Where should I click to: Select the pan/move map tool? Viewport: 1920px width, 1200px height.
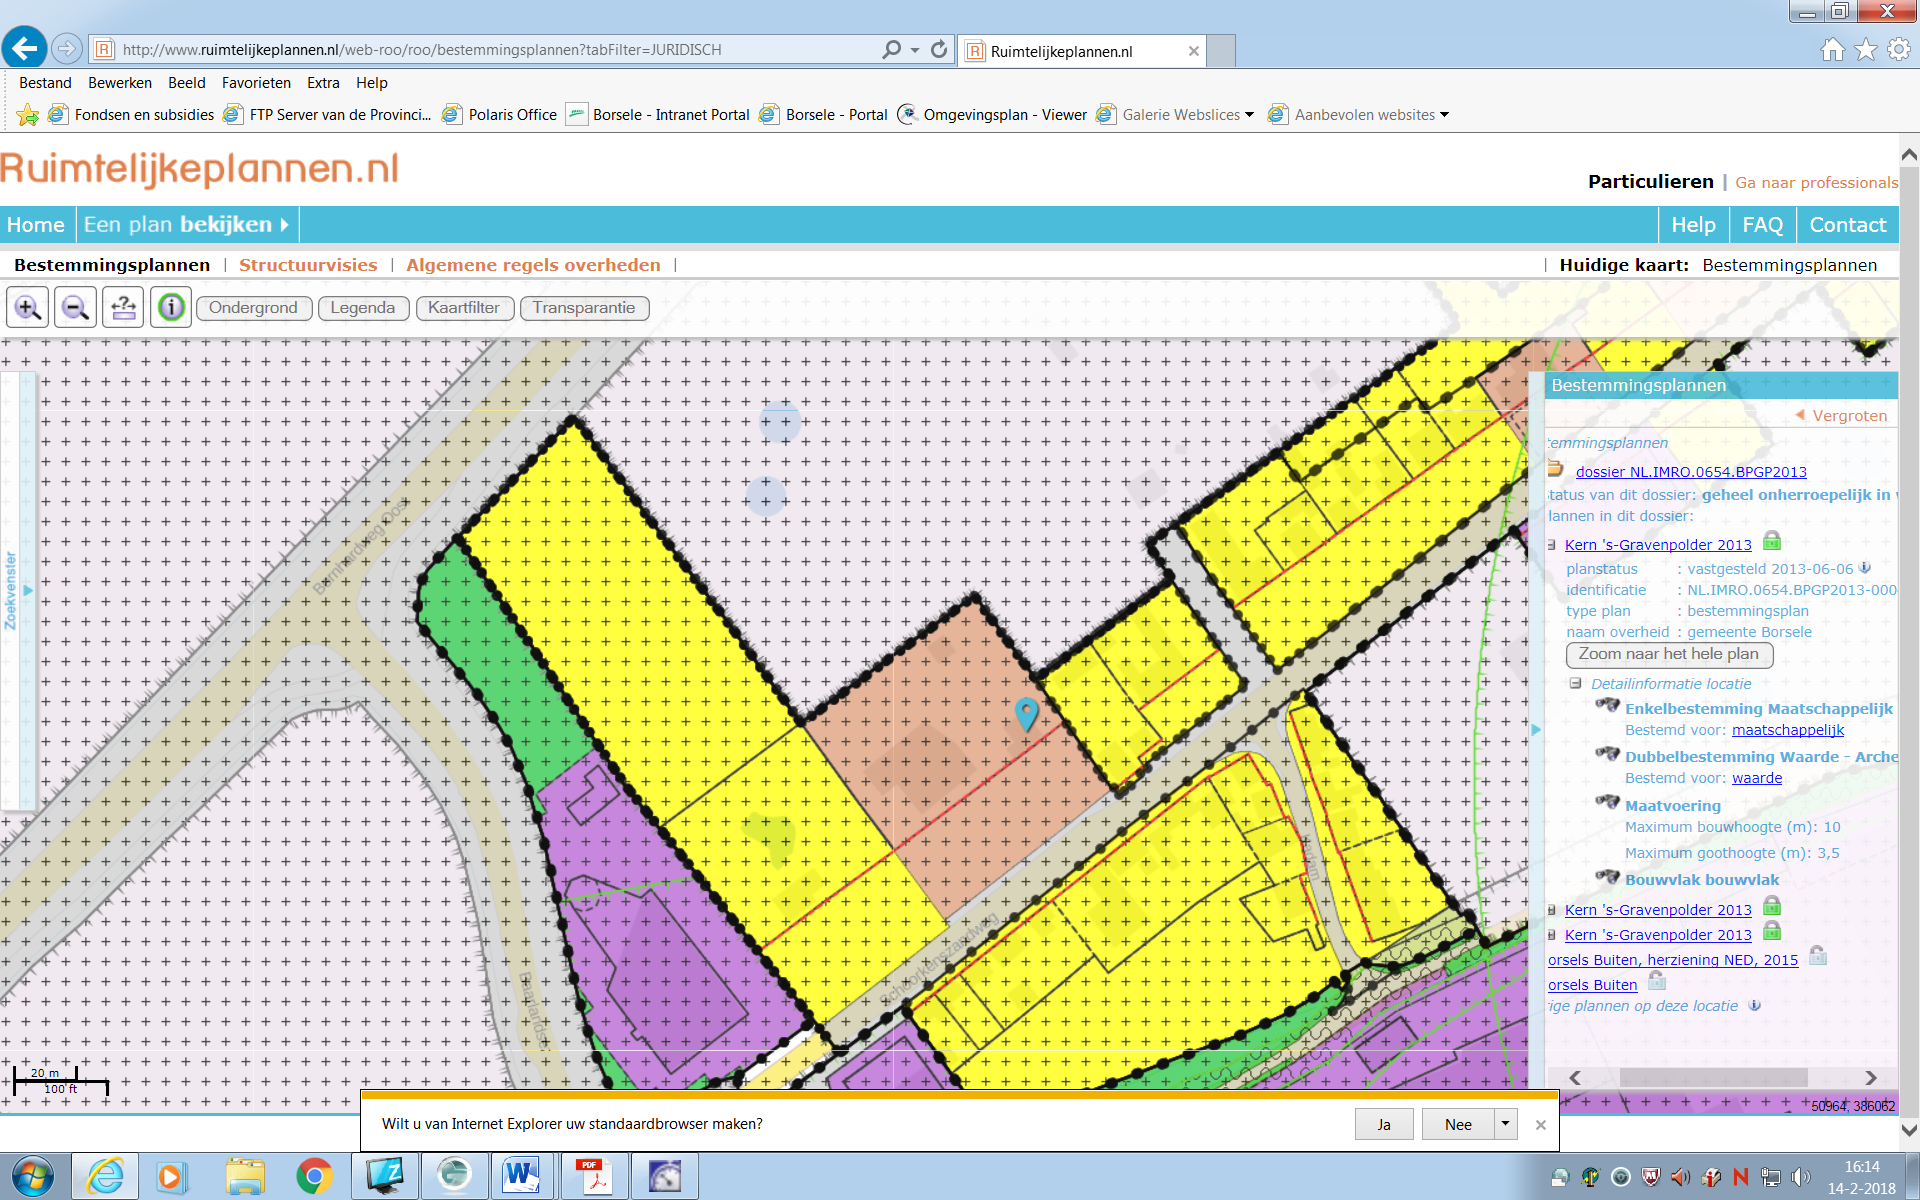coord(123,308)
